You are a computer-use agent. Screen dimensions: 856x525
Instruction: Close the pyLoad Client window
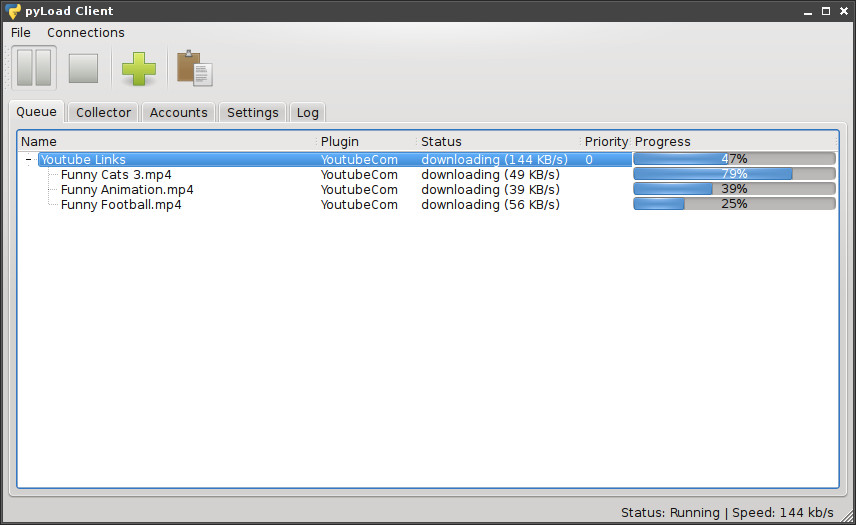[844, 11]
